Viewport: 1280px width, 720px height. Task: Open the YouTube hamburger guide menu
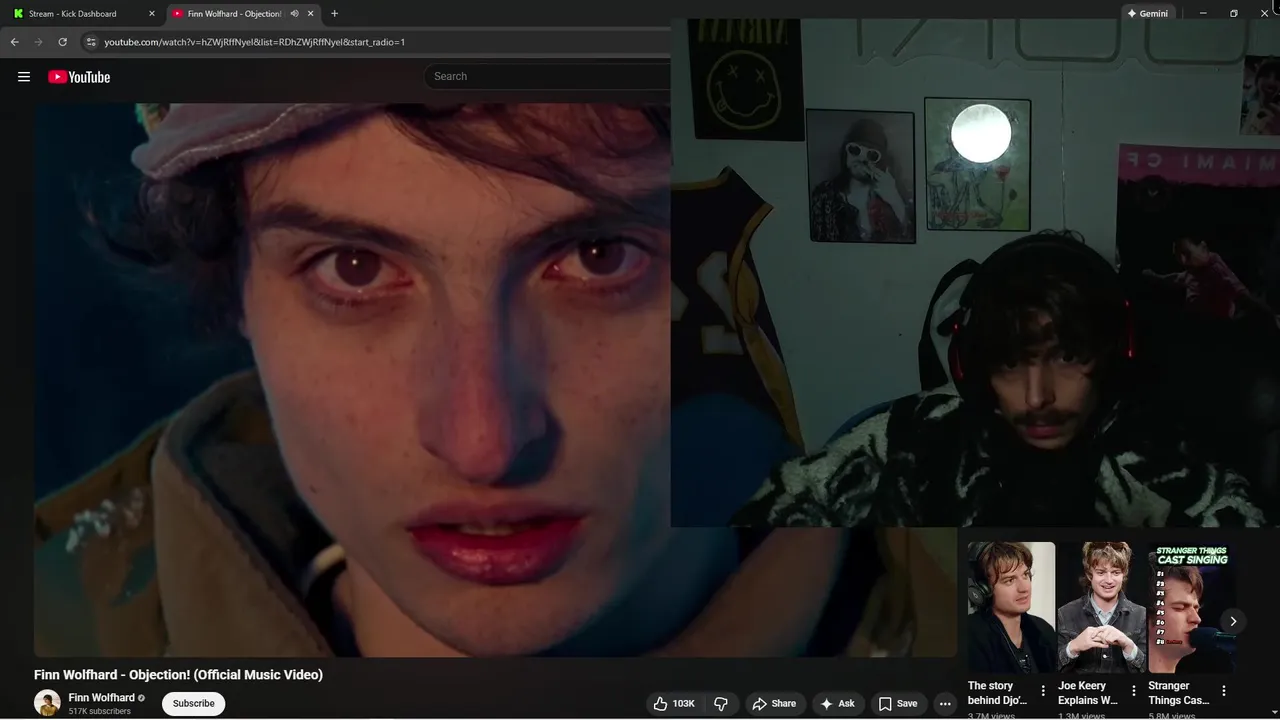point(24,77)
